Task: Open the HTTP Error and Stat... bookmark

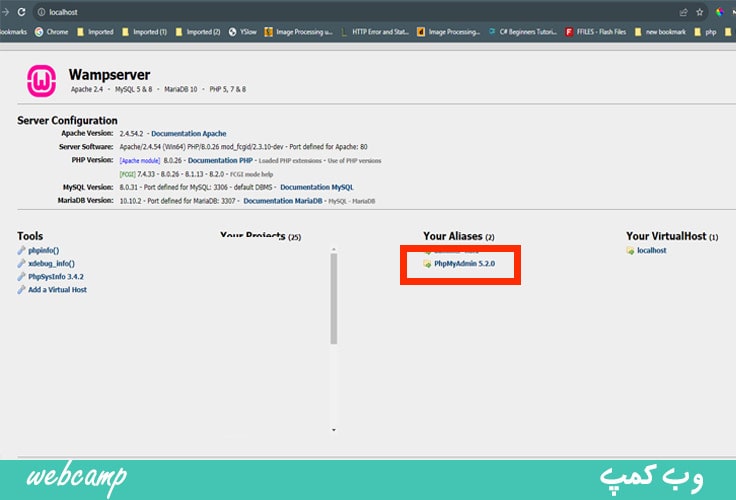Action: tap(375, 32)
